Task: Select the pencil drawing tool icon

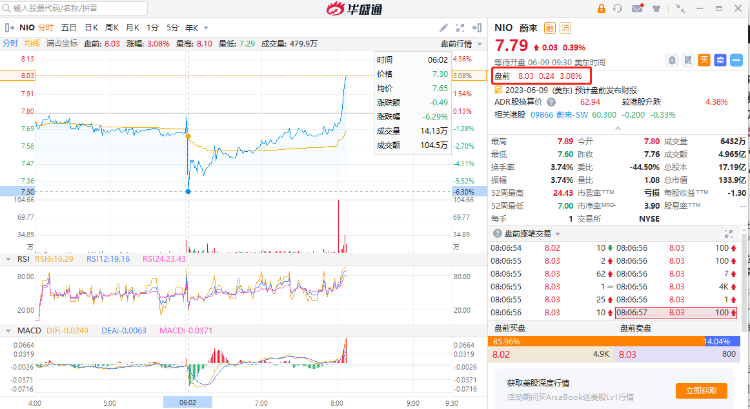Action: pos(443,28)
